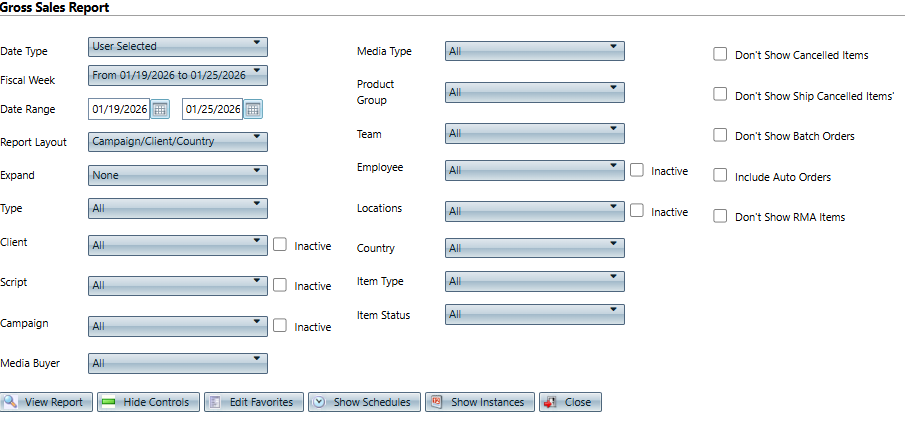The image size is (905, 430).
Task: Expand the Fiscal Week dropdown
Action: point(178,75)
